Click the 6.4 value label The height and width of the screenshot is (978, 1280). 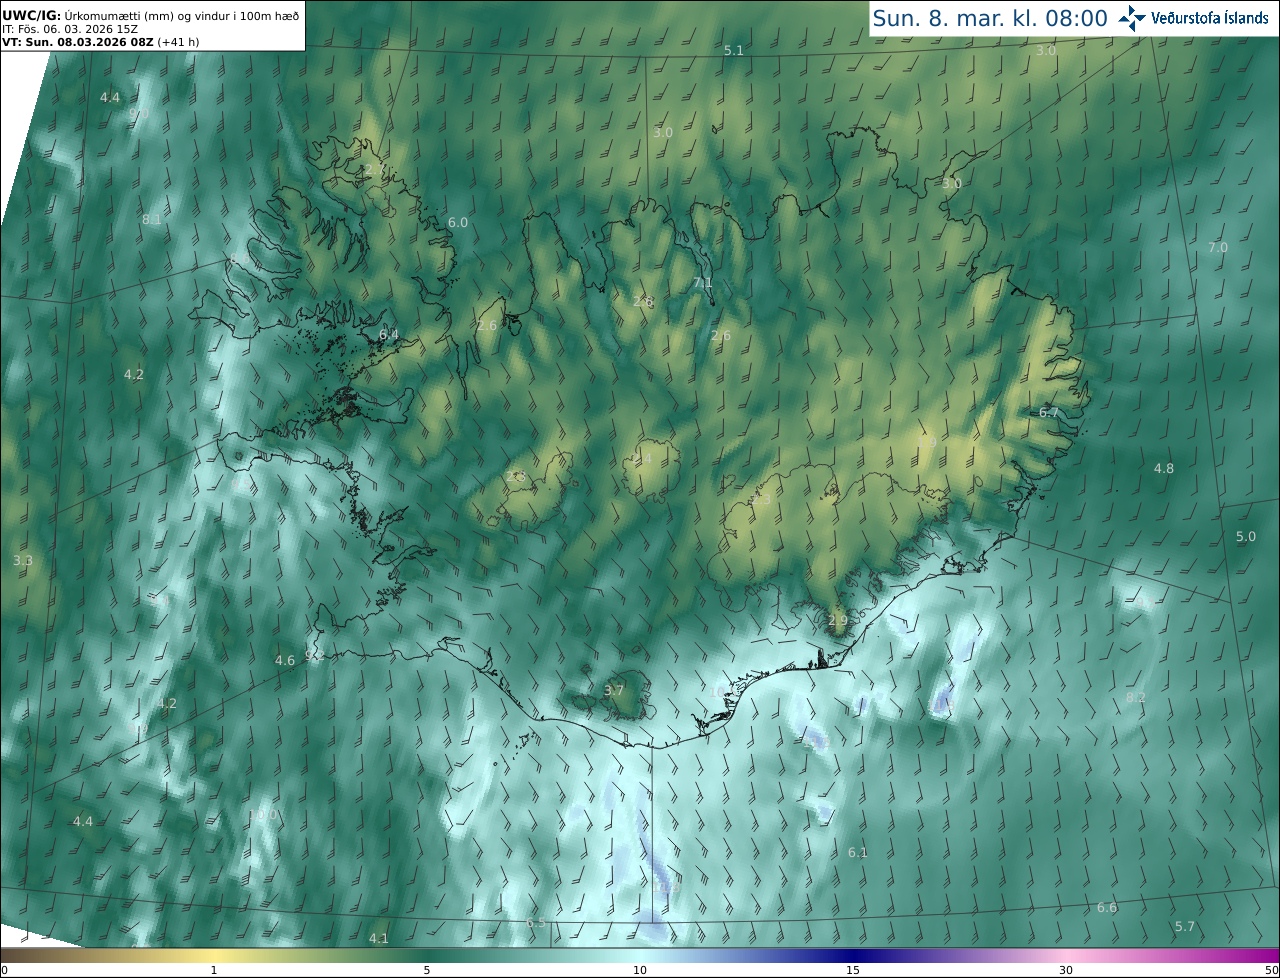(x=389, y=334)
